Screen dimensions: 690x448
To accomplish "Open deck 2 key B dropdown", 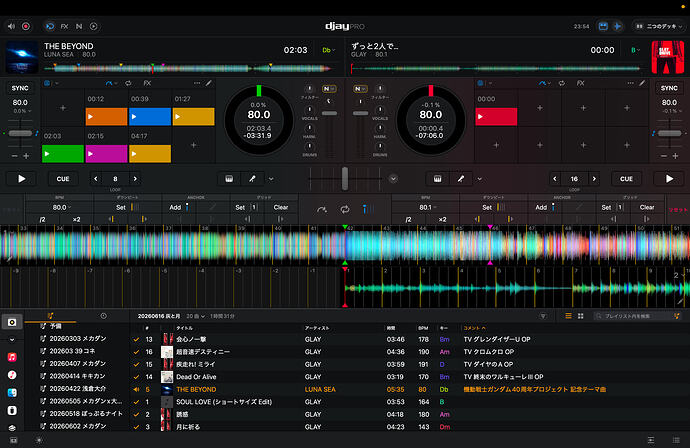I will (635, 50).
